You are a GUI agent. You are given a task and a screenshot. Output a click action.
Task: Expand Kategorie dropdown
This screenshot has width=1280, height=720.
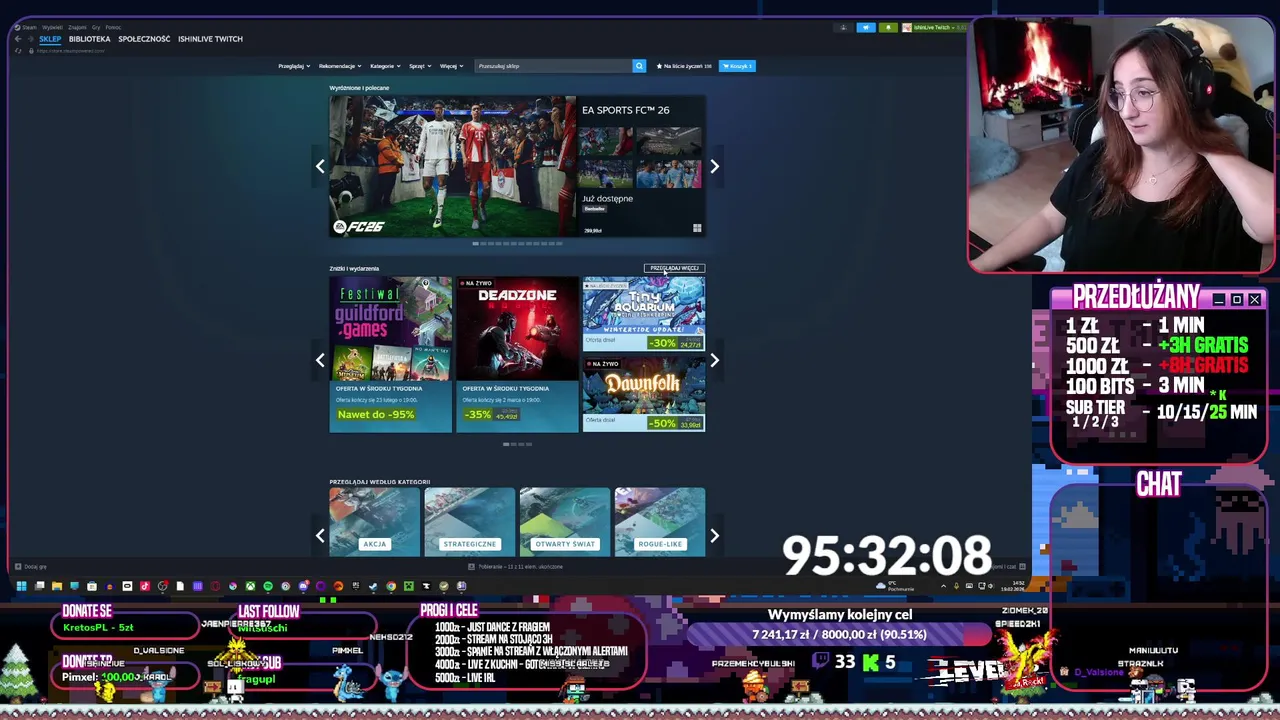coord(385,66)
